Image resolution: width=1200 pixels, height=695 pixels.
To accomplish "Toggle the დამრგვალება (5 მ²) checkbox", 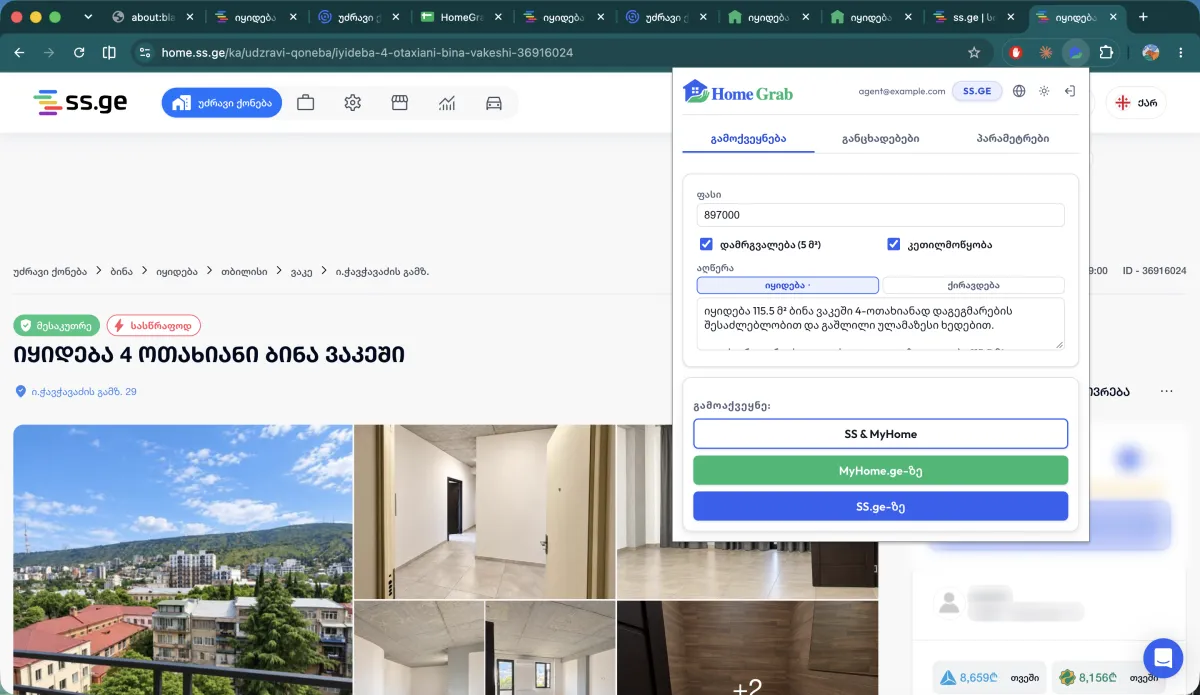I will (x=706, y=244).
